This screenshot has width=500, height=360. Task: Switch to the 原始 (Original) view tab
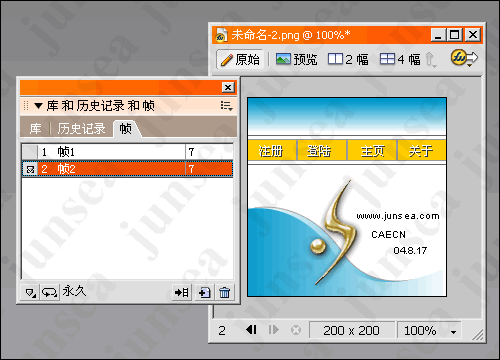pyautogui.click(x=240, y=60)
